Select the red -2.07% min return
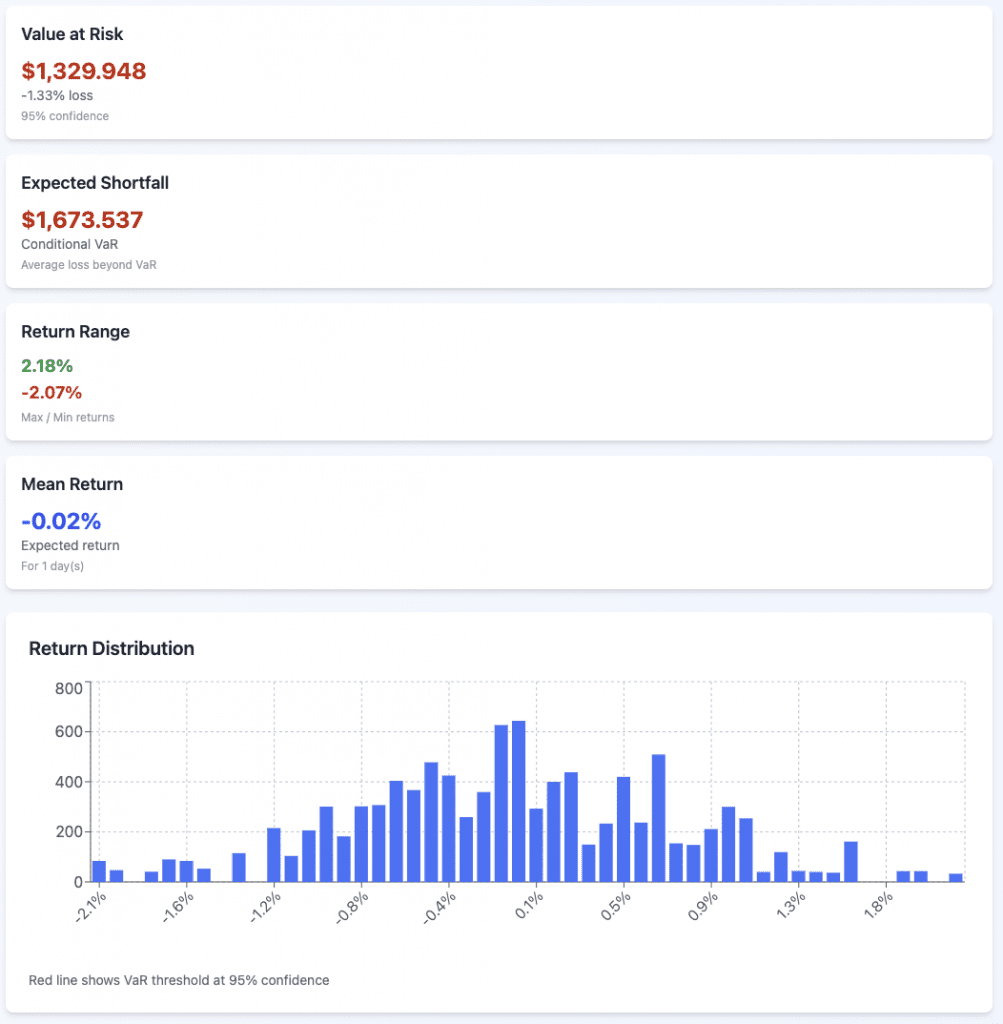This screenshot has width=1003, height=1024. coord(51,392)
